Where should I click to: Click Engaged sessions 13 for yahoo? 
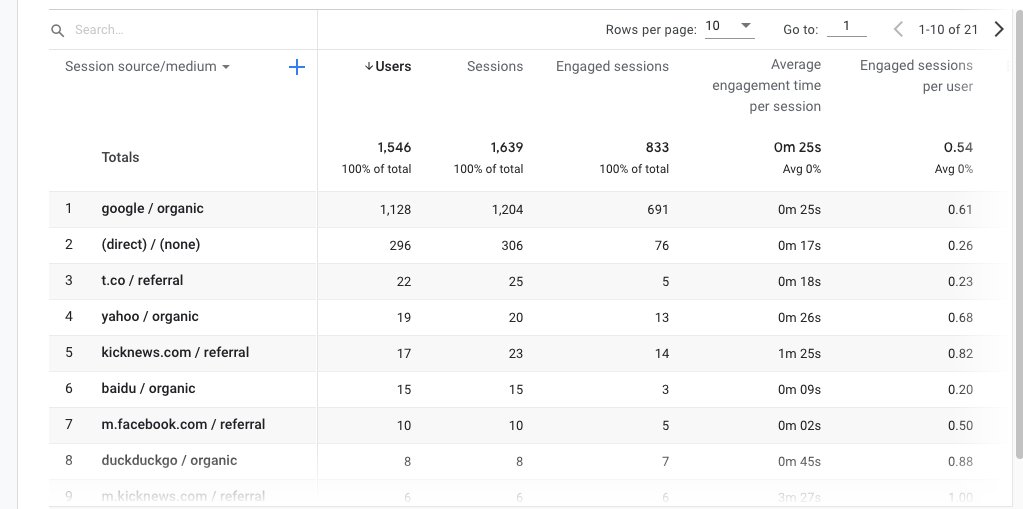[x=662, y=318]
